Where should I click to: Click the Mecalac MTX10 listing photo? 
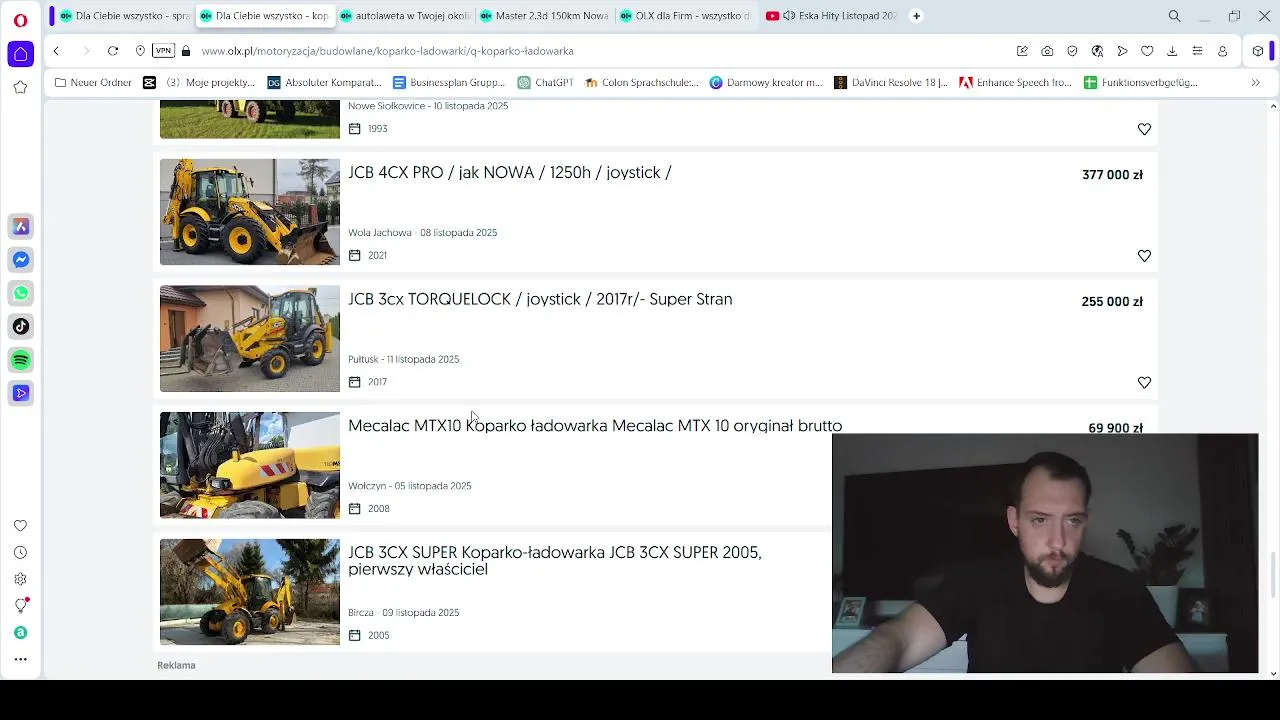(250, 465)
